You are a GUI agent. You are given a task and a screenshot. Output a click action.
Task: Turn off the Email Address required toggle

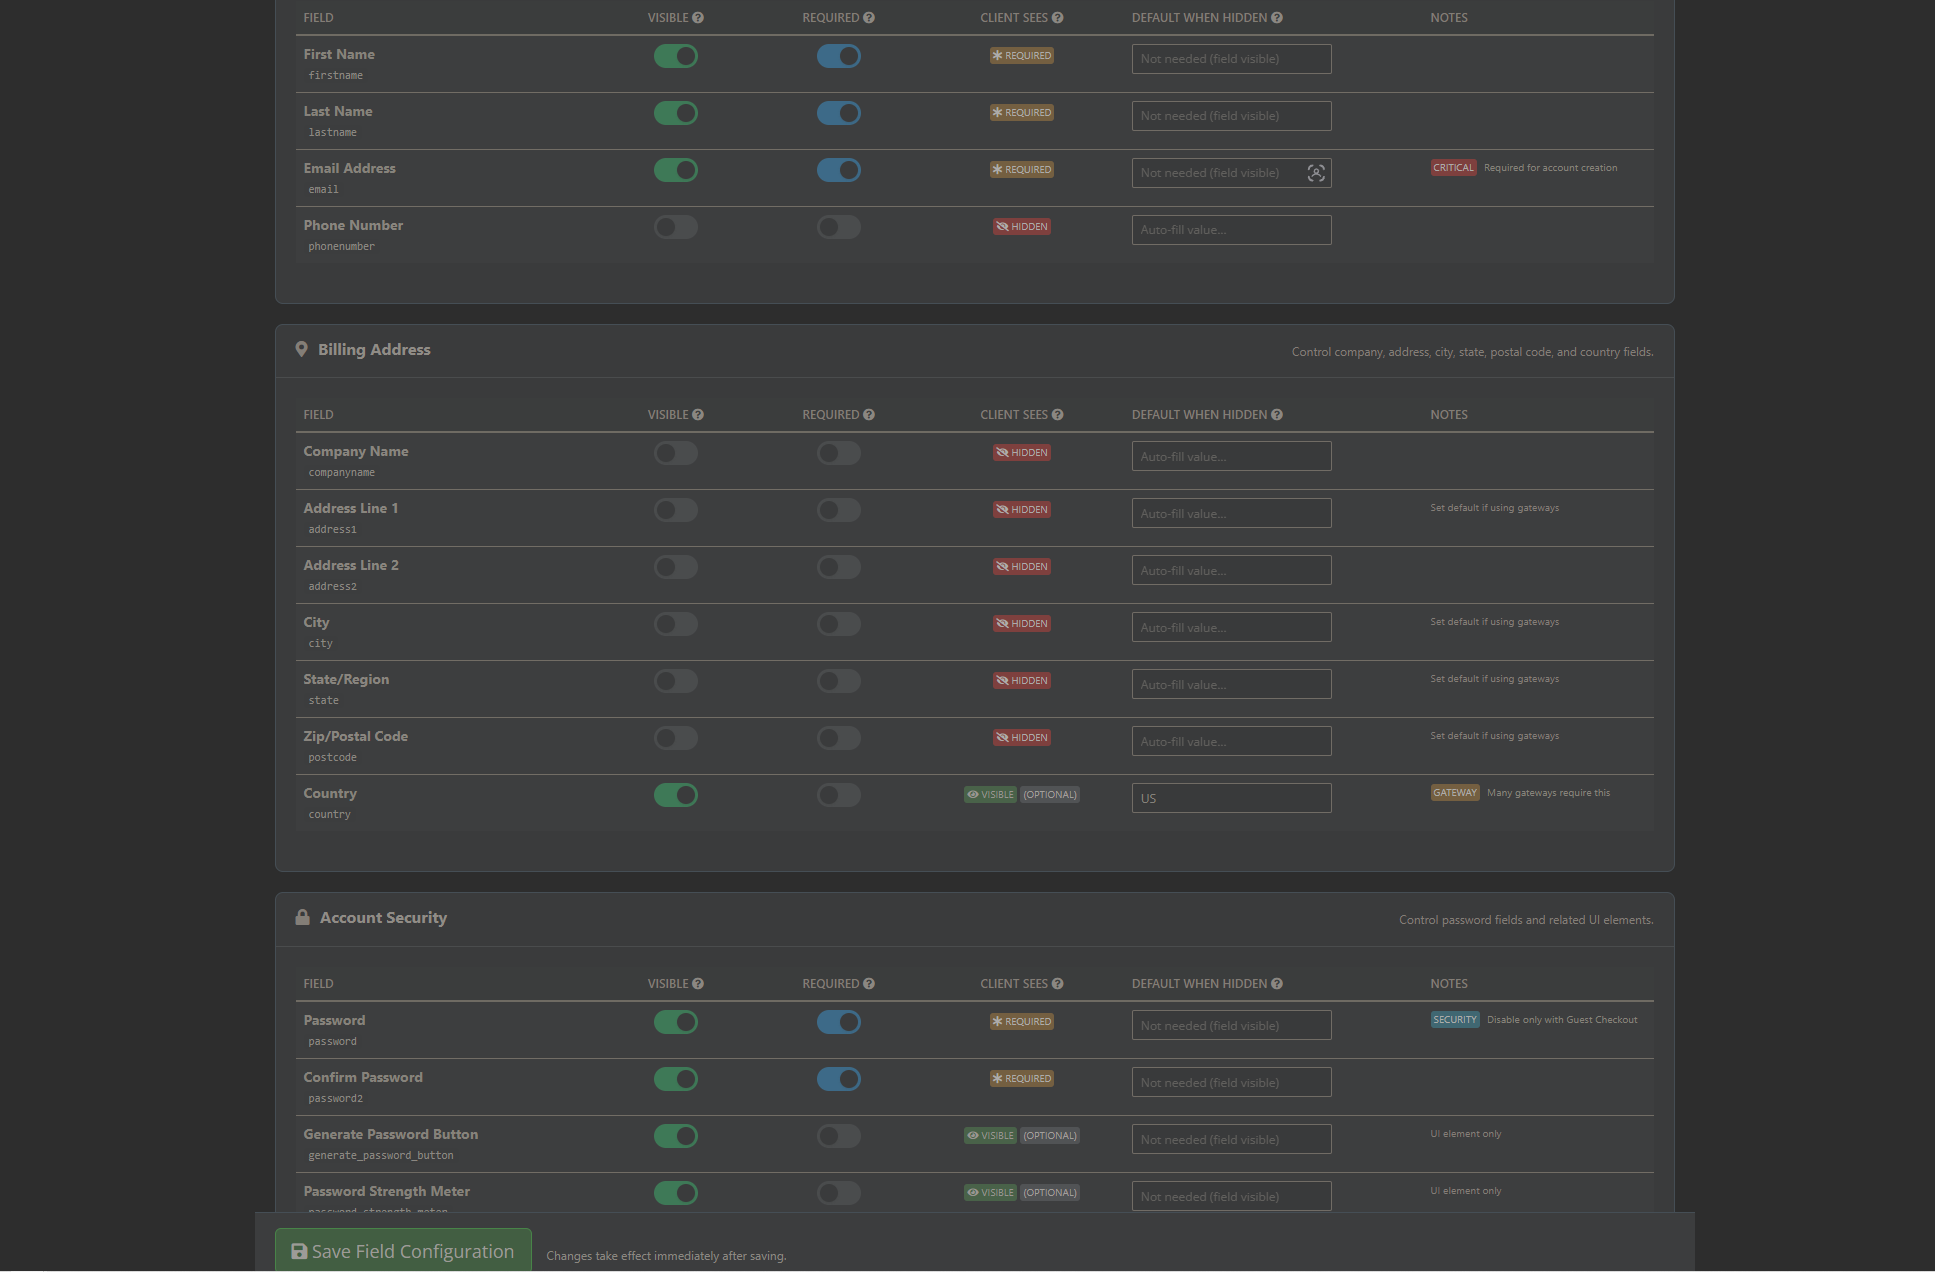tap(838, 170)
